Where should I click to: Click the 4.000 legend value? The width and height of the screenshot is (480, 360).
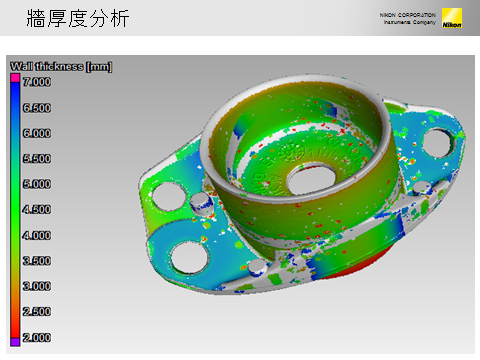click(x=37, y=235)
